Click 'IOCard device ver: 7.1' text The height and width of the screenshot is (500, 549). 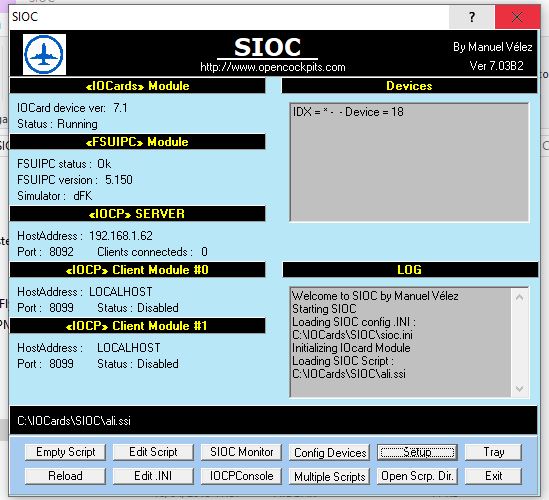(72, 108)
